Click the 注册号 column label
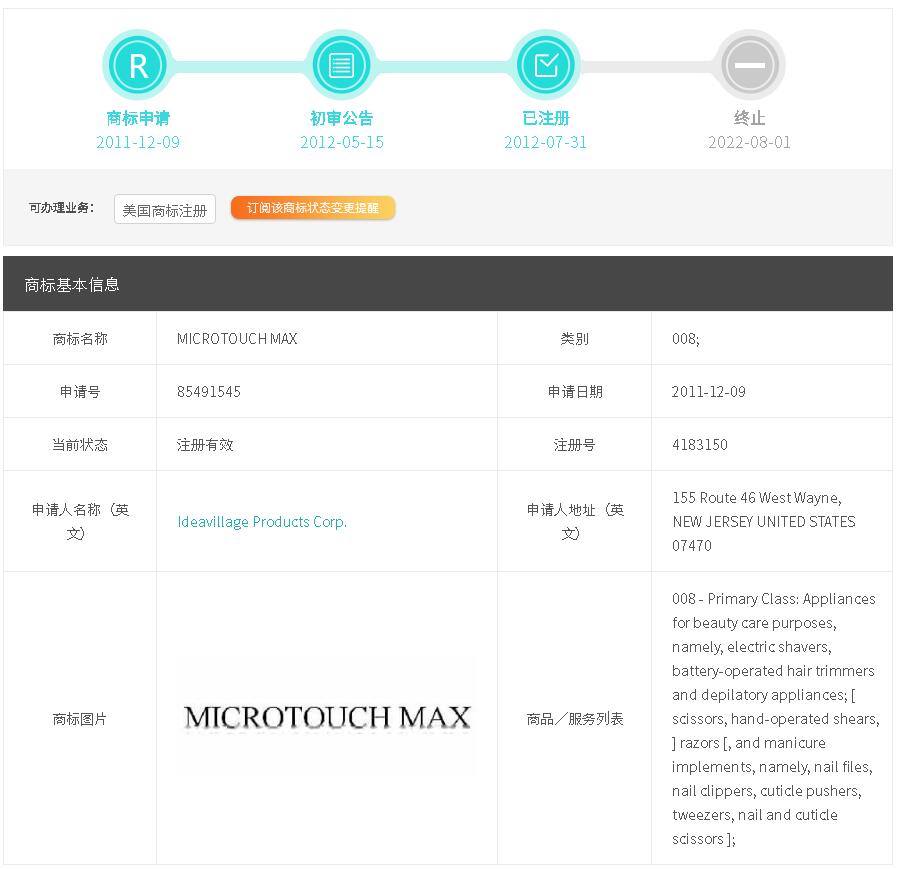 pyautogui.click(x=574, y=445)
